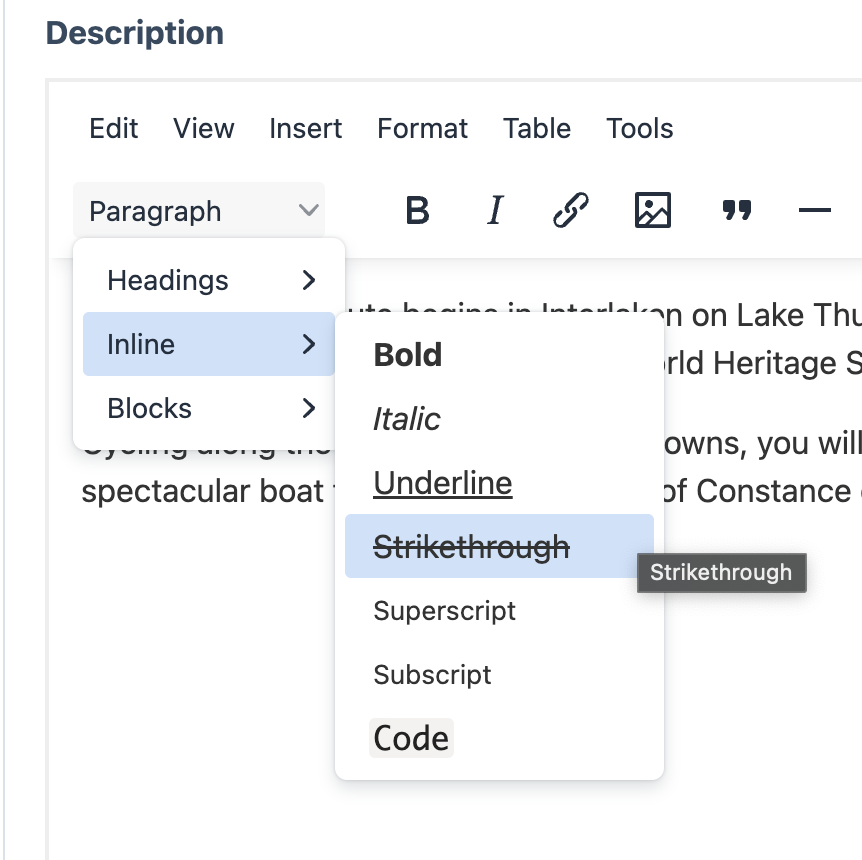862x860 pixels.
Task: Apply Superscript inline format
Action: click(x=445, y=611)
